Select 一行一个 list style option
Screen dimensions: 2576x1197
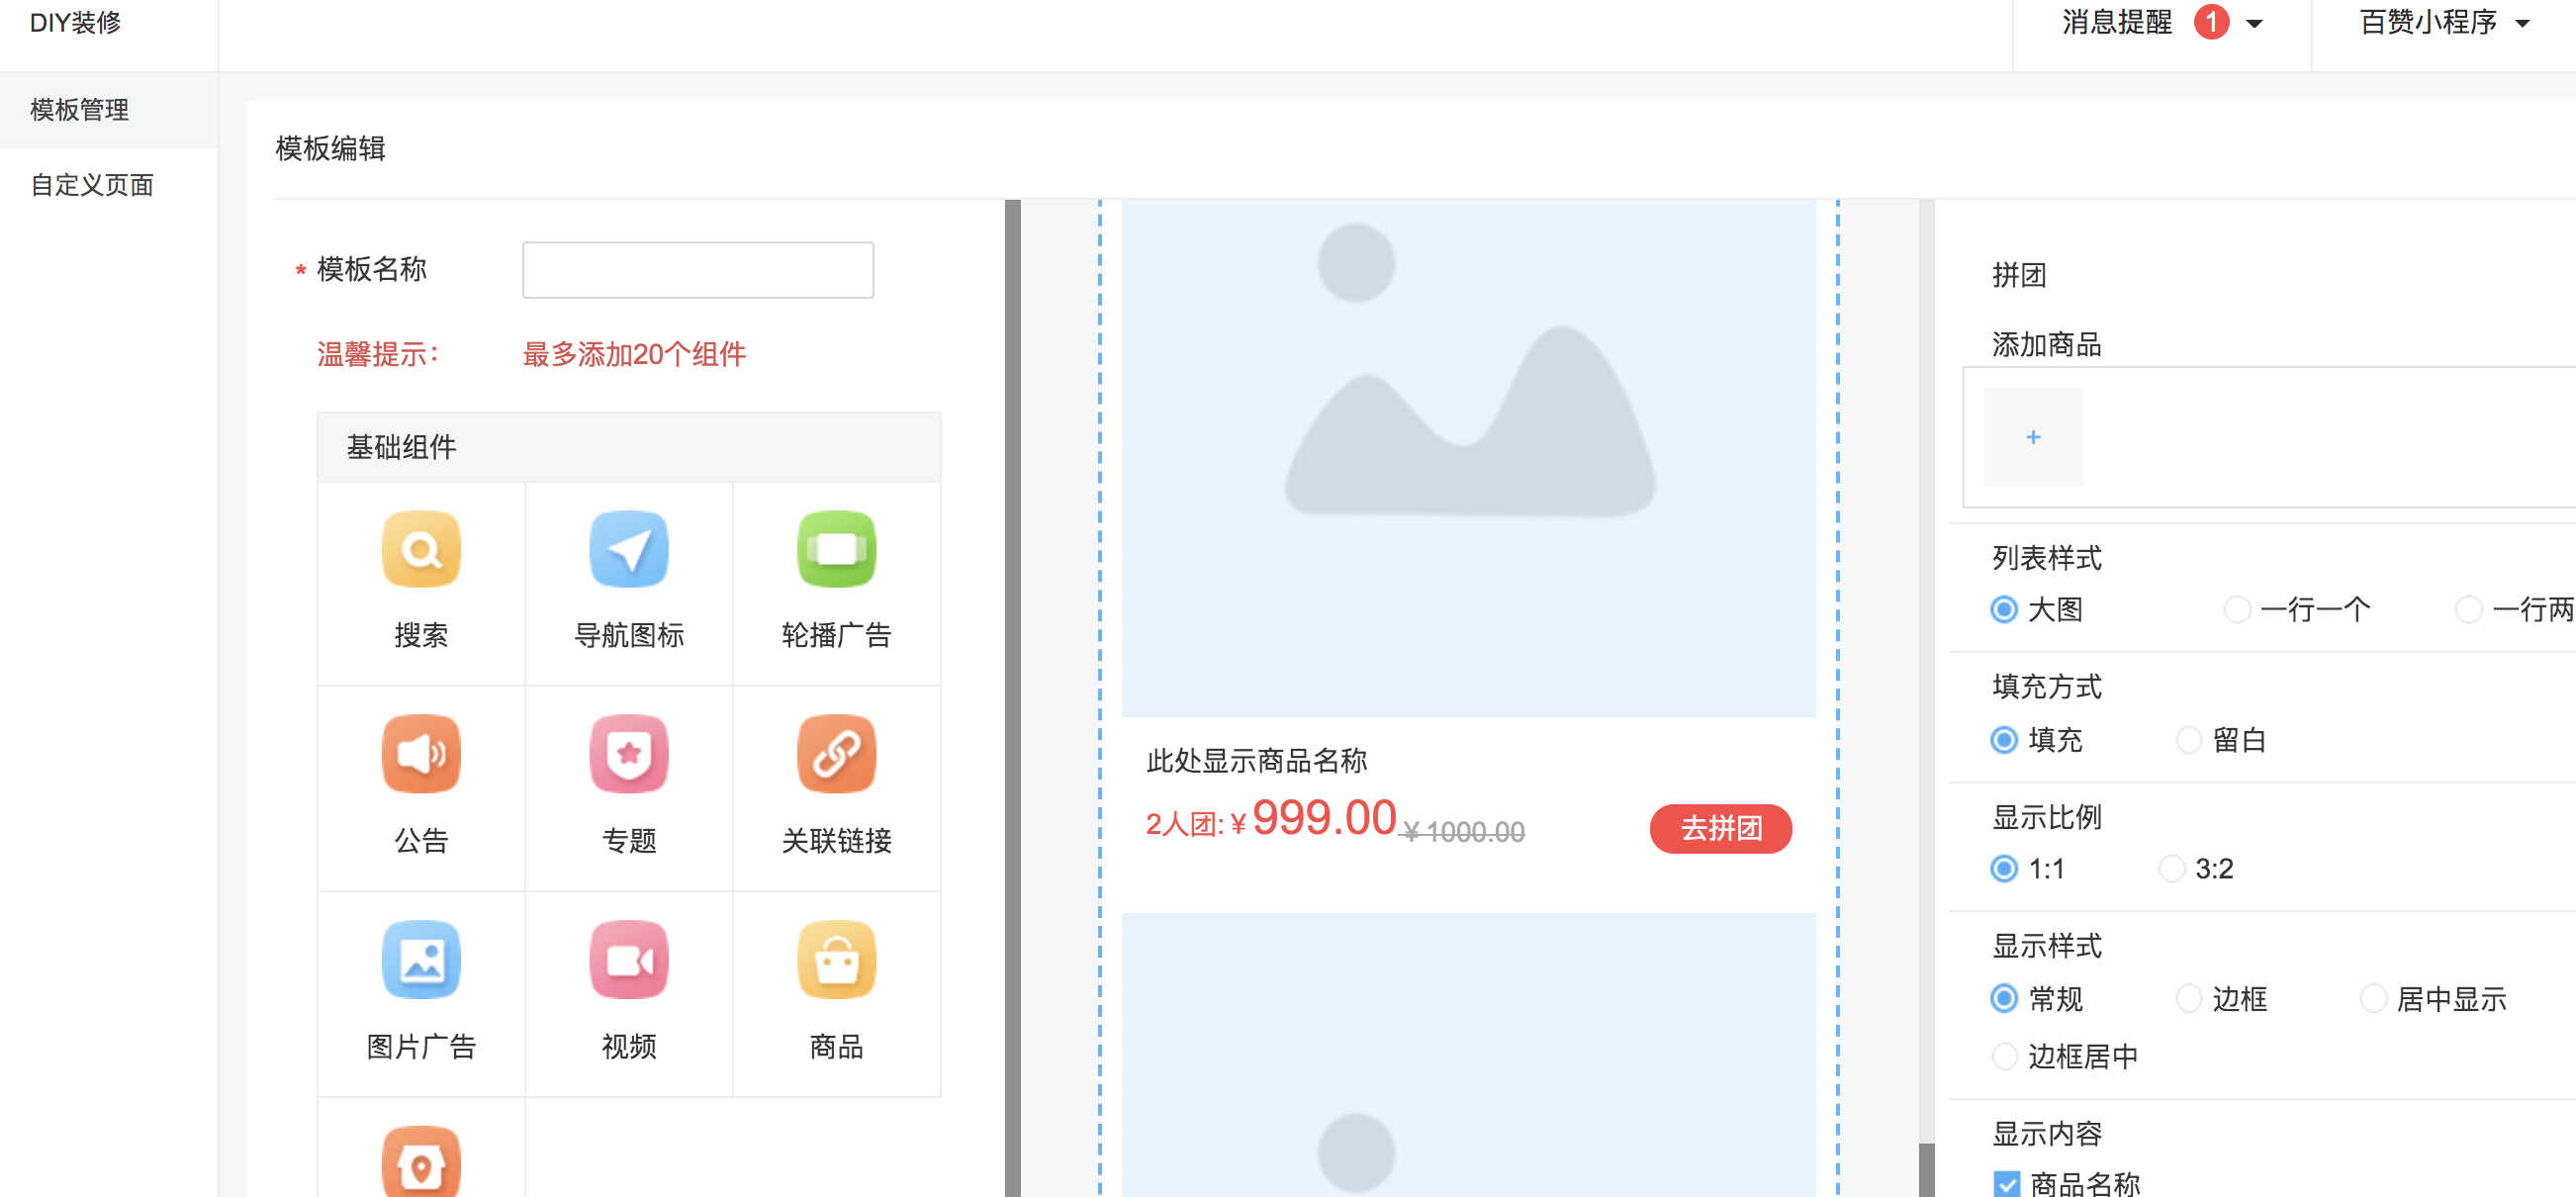[2237, 609]
